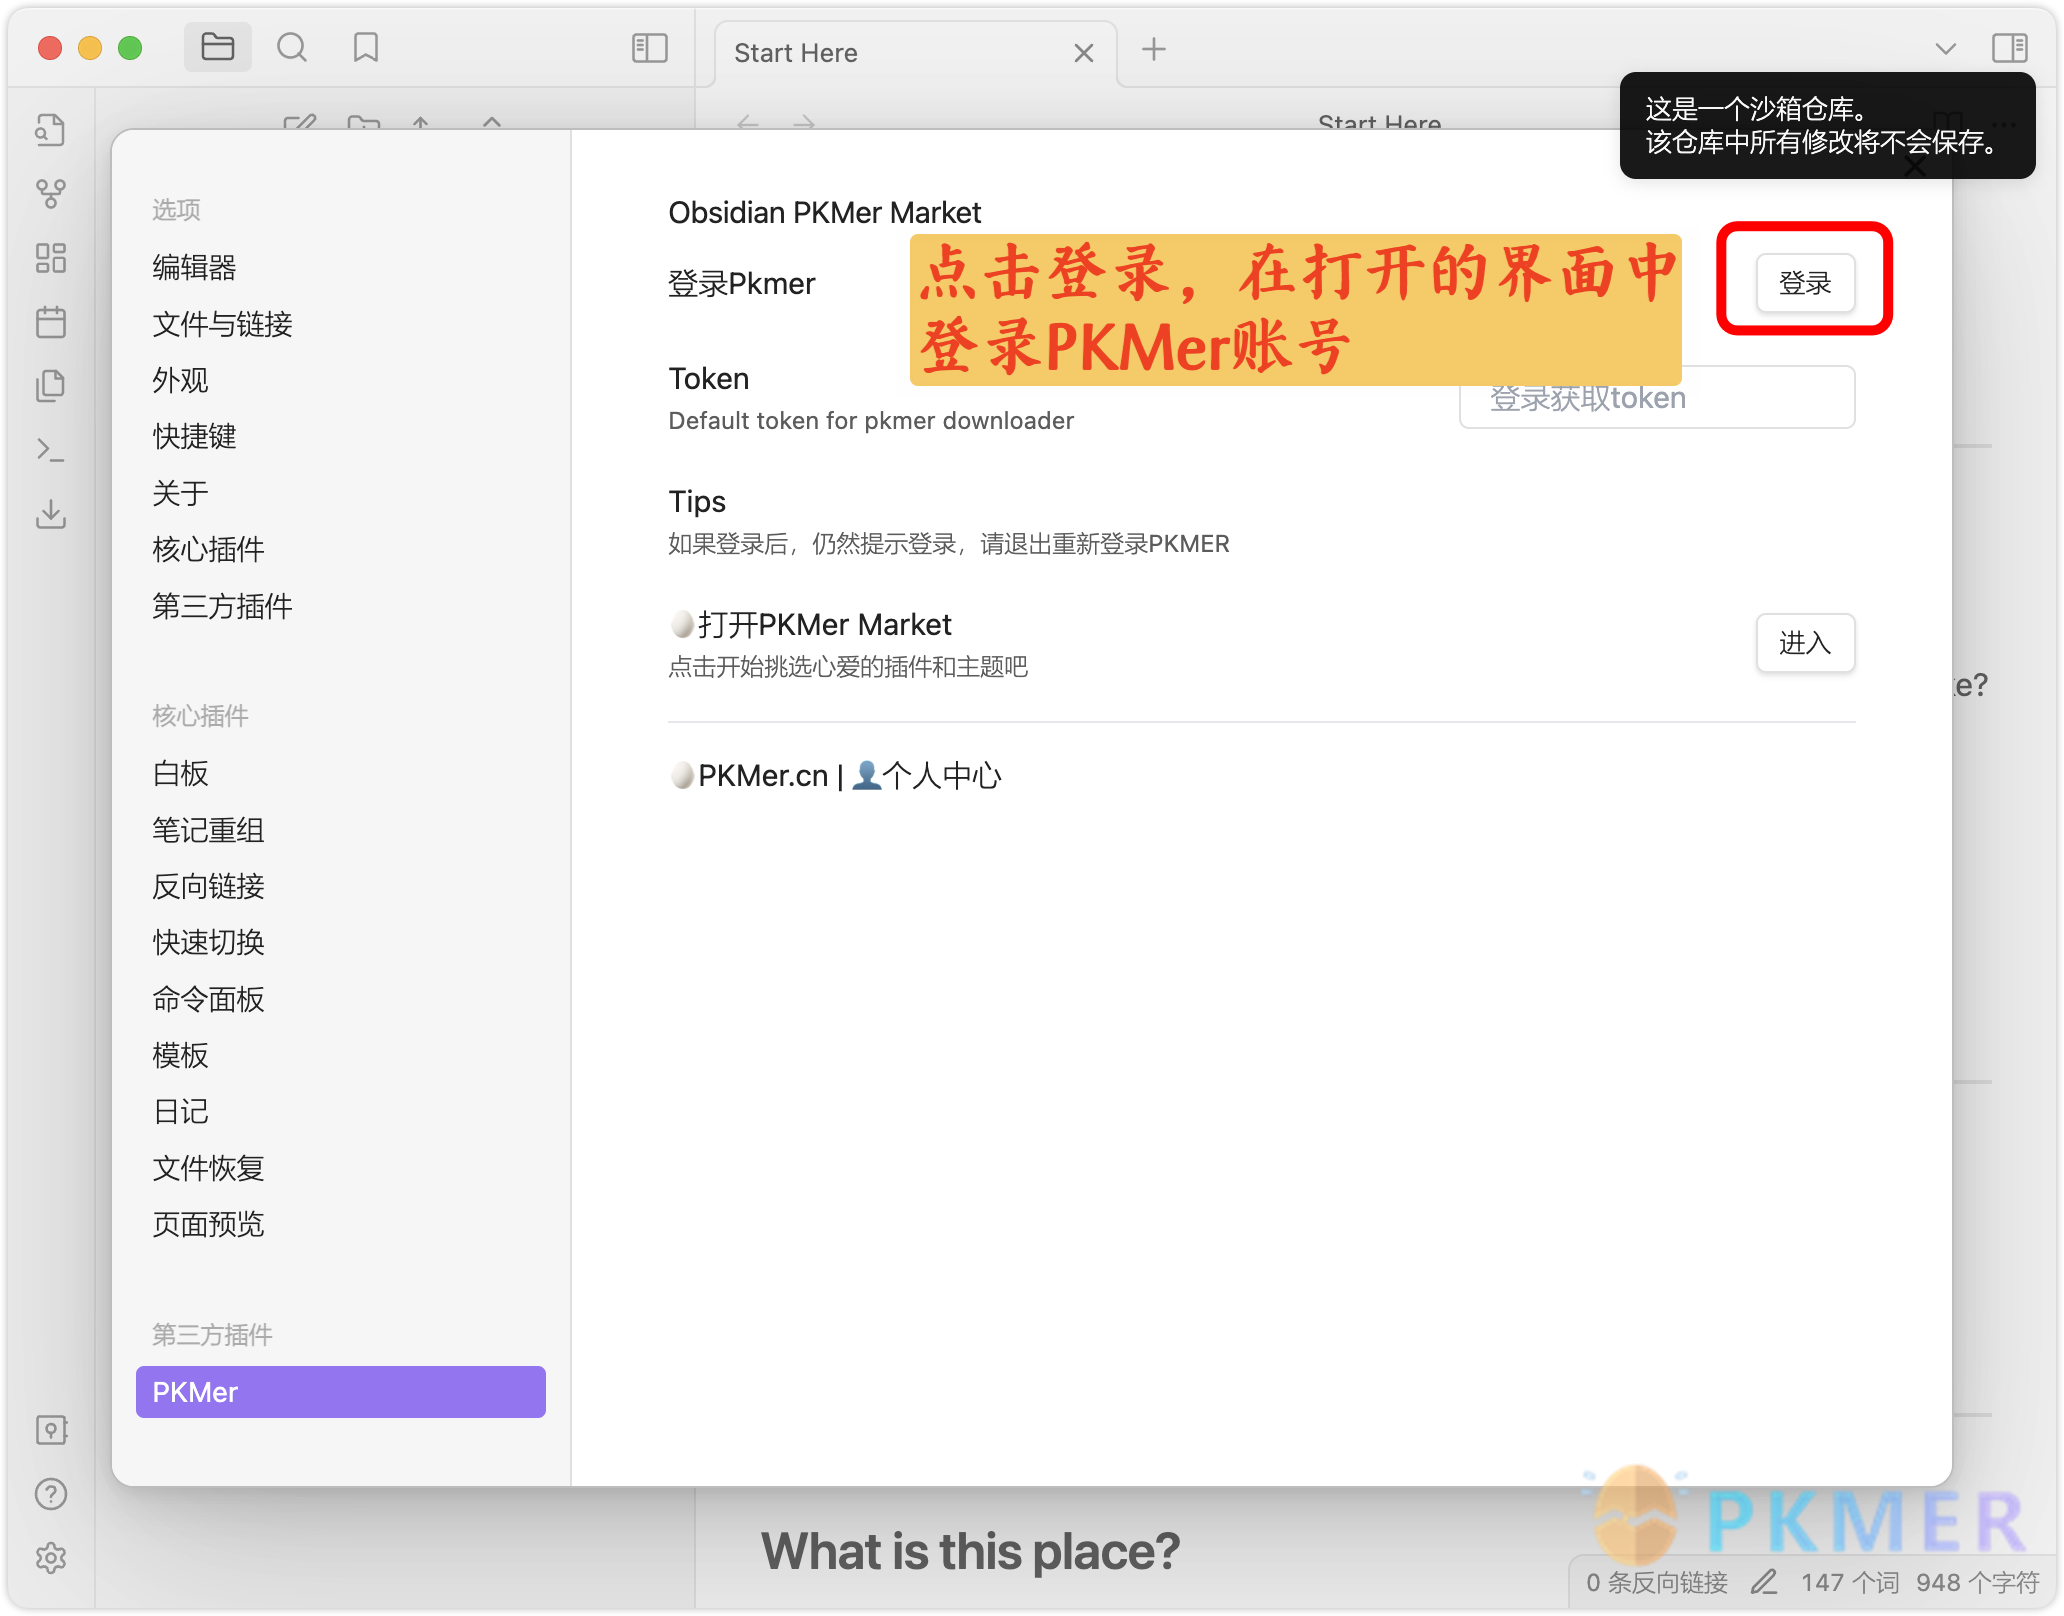
Task: Open quick switcher icon in ribbon
Action: point(51,130)
